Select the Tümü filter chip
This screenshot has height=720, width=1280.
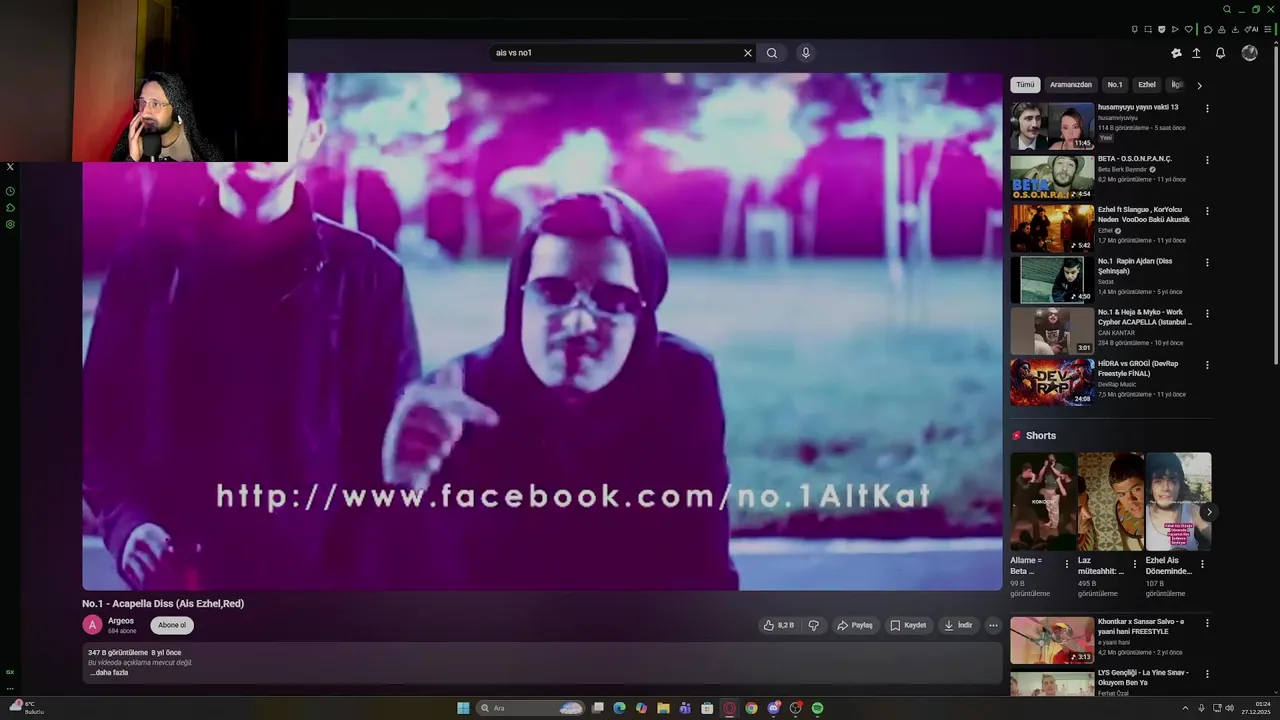(x=1025, y=85)
